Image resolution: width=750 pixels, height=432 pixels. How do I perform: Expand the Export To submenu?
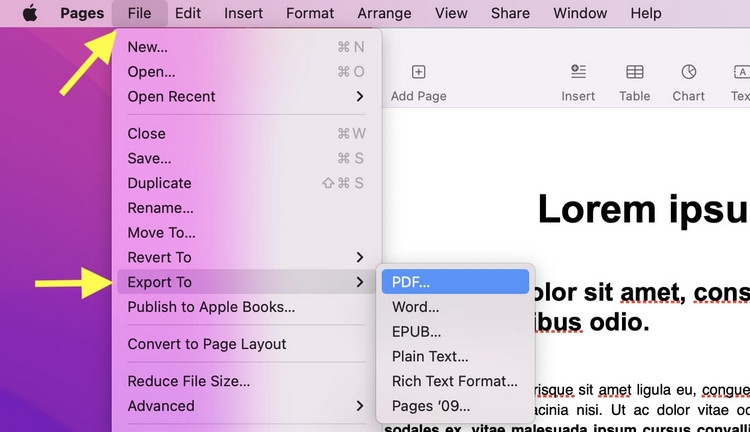pos(246,282)
